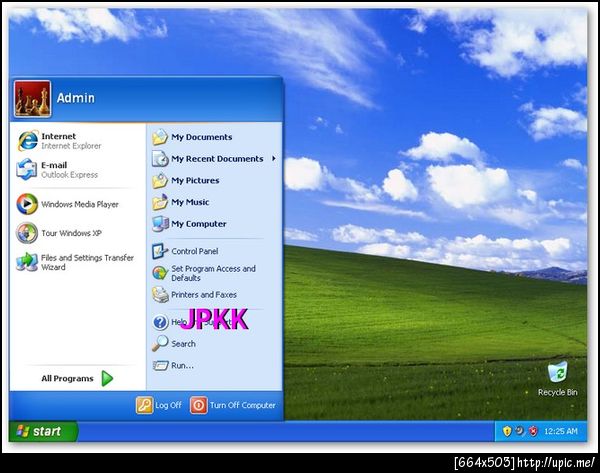The height and width of the screenshot is (473, 600).
Task: Open Control Panel icon
Action: tap(160, 251)
